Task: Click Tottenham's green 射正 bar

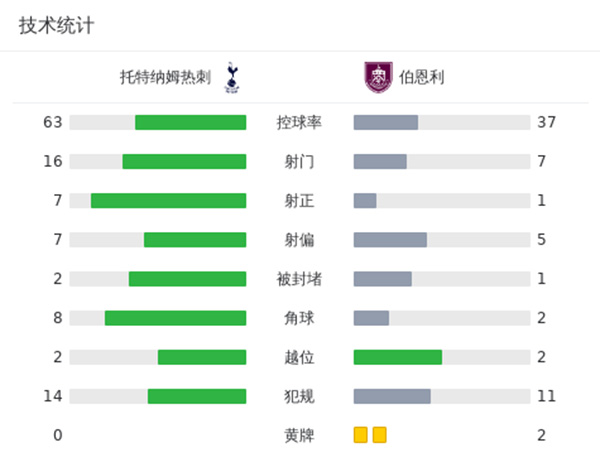Action: 168,200
